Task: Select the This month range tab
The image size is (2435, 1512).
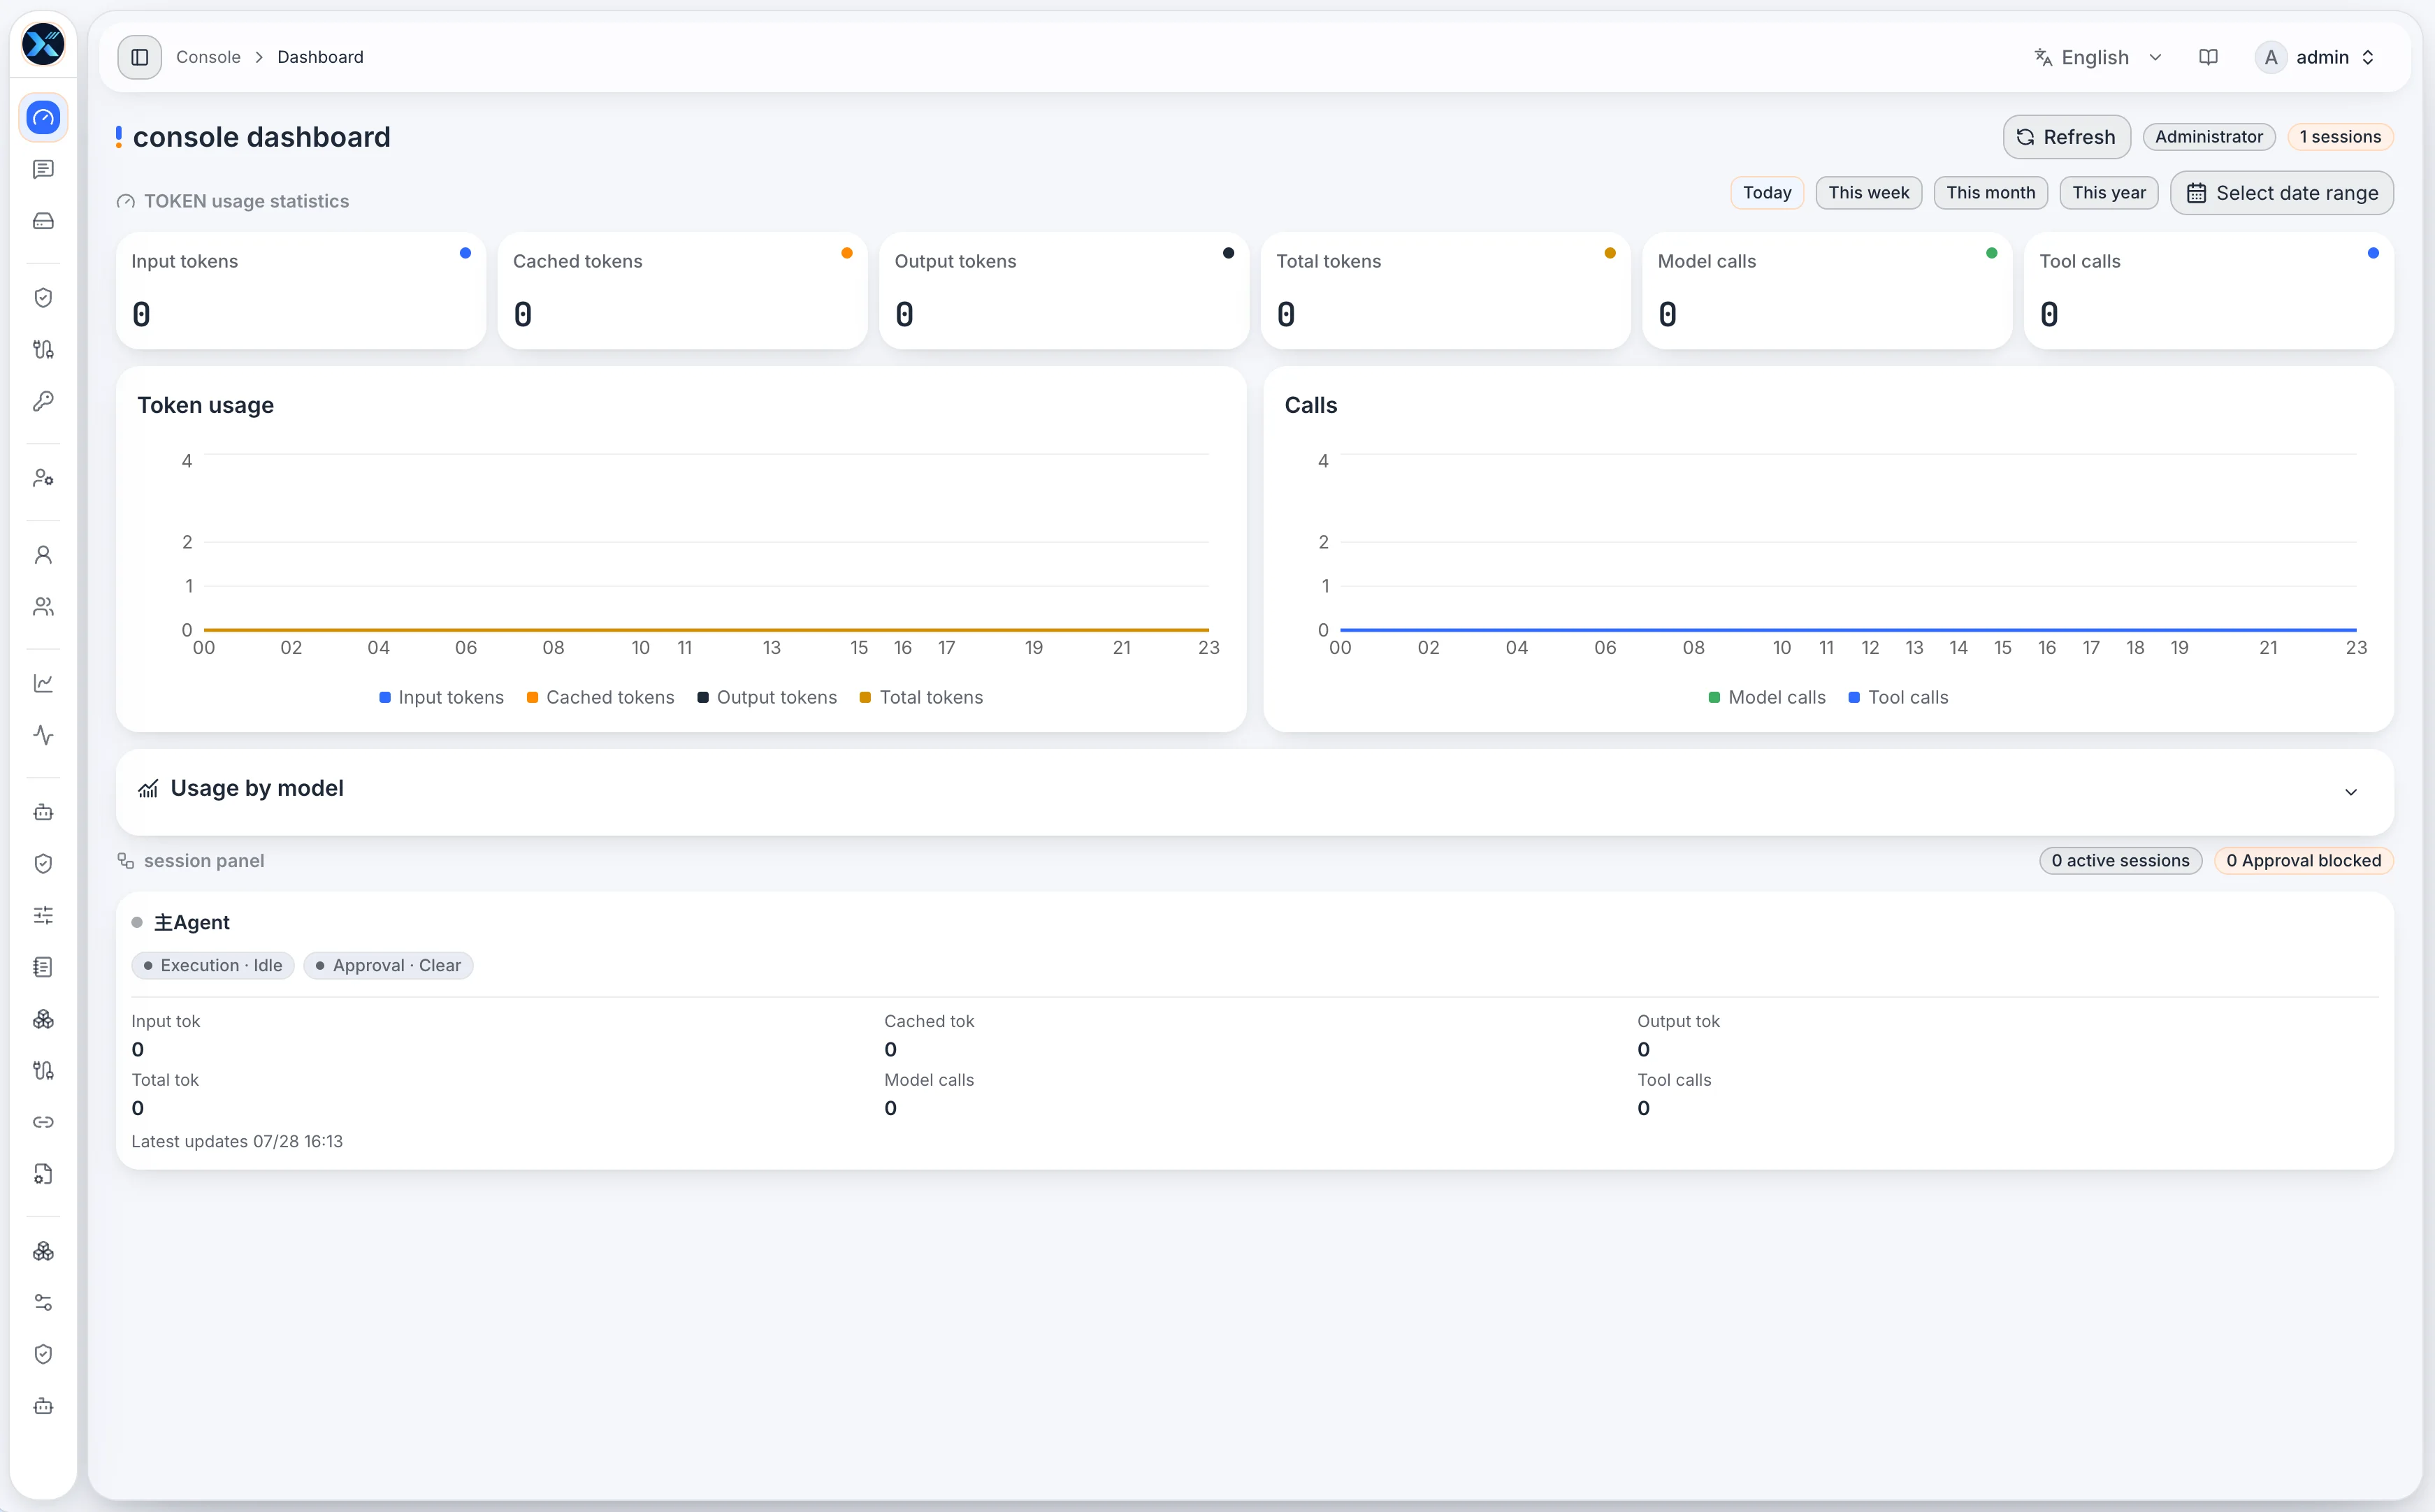Action: pos(1990,193)
